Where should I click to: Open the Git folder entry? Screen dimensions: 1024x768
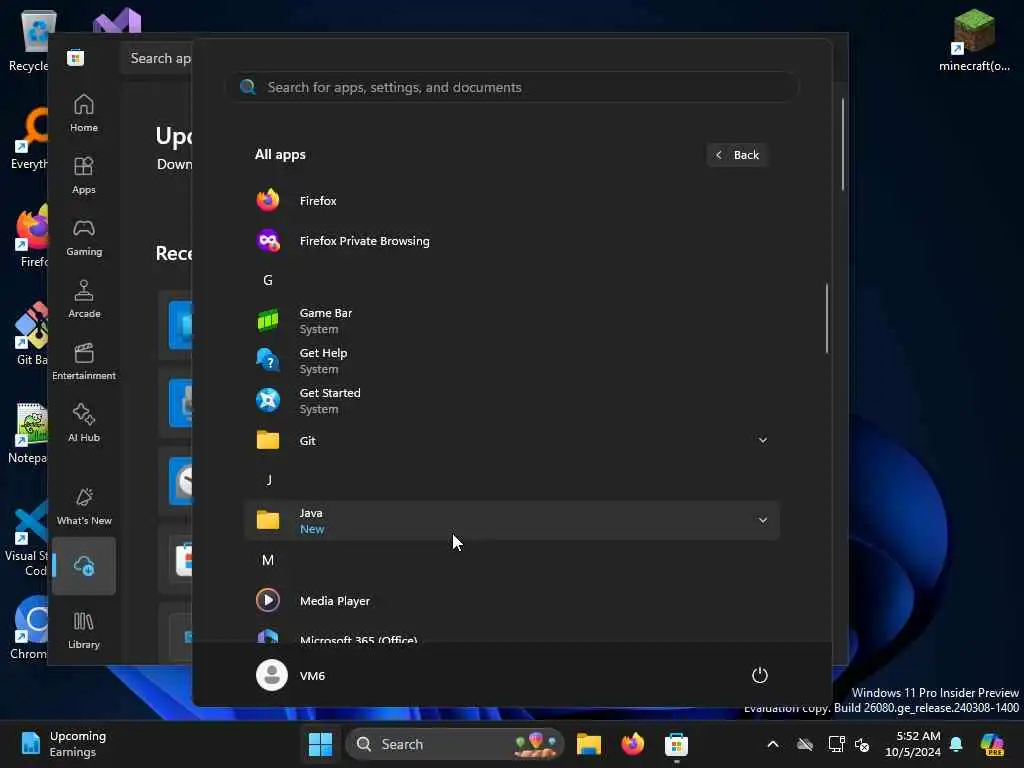tap(512, 440)
